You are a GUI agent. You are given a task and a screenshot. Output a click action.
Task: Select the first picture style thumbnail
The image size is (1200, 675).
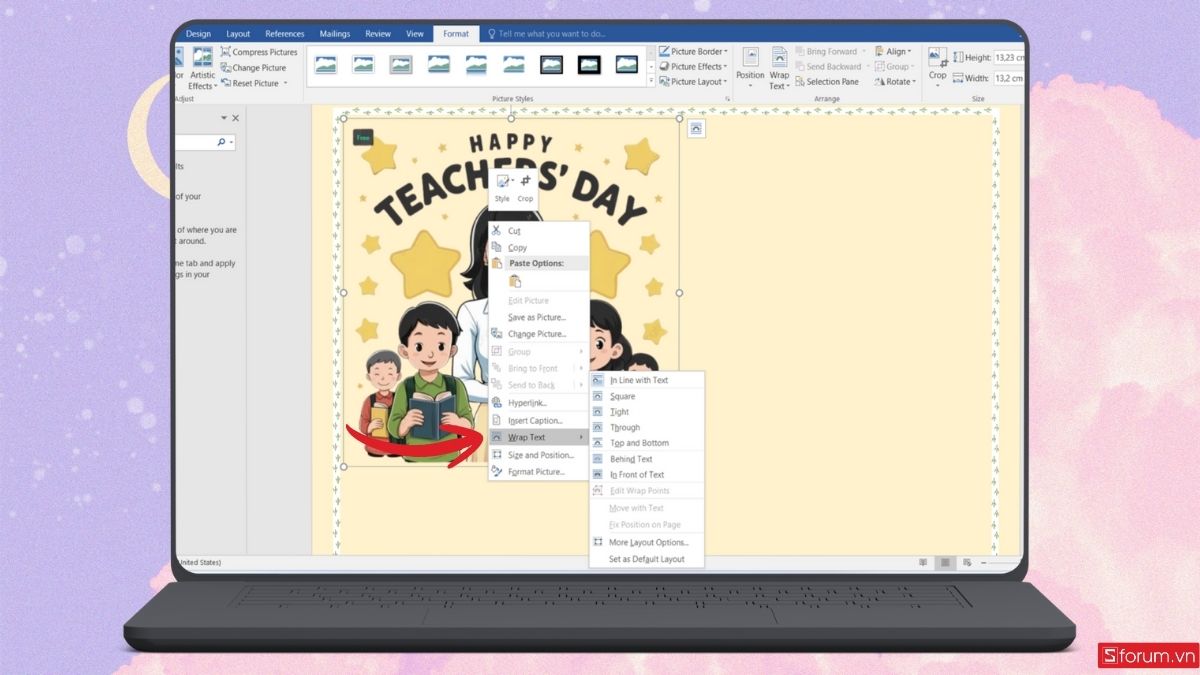[325, 65]
